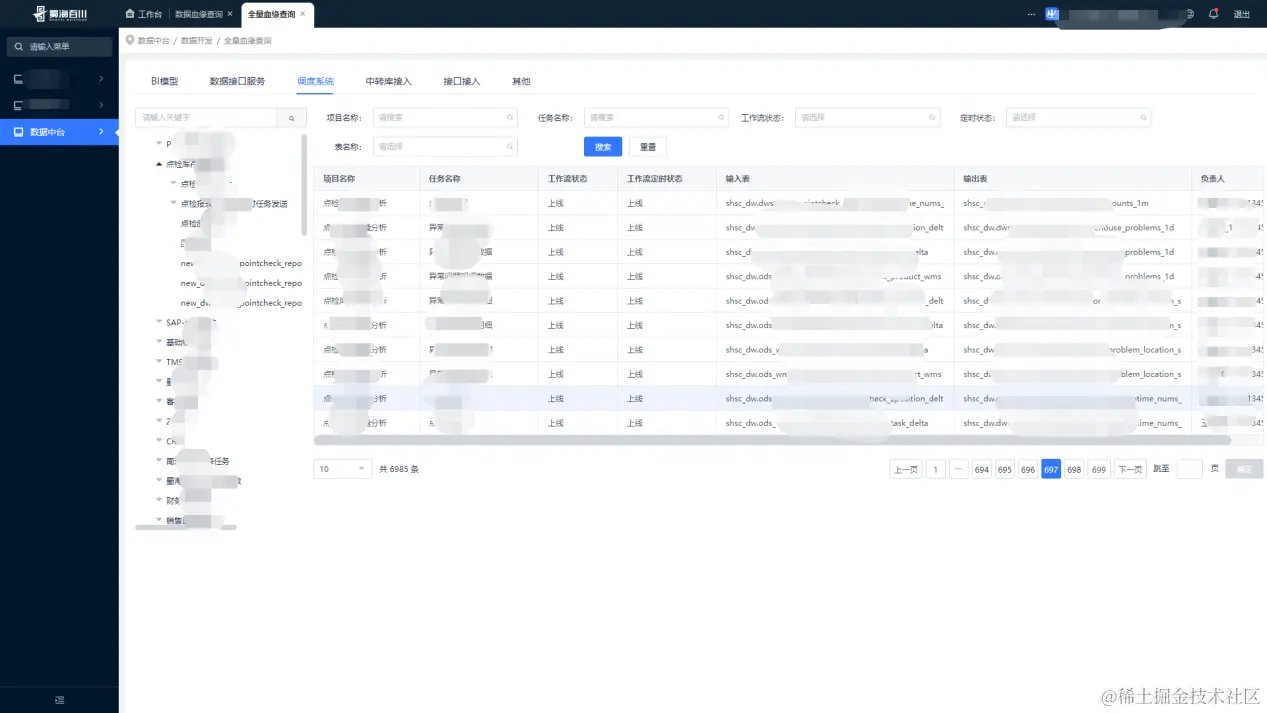Click the 数据中台 monitor icon in sidebar
Screen dimensions: 1267x713
tap(18, 132)
